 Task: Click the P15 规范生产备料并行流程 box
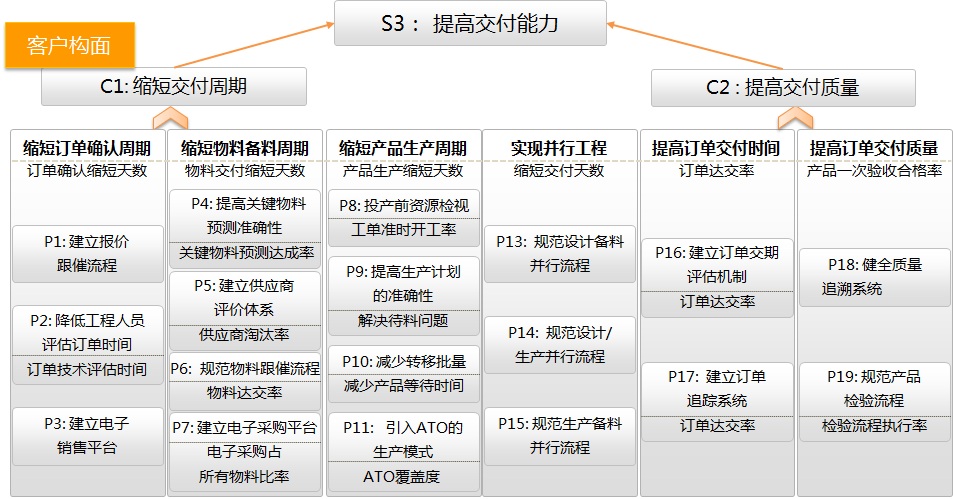pos(560,435)
